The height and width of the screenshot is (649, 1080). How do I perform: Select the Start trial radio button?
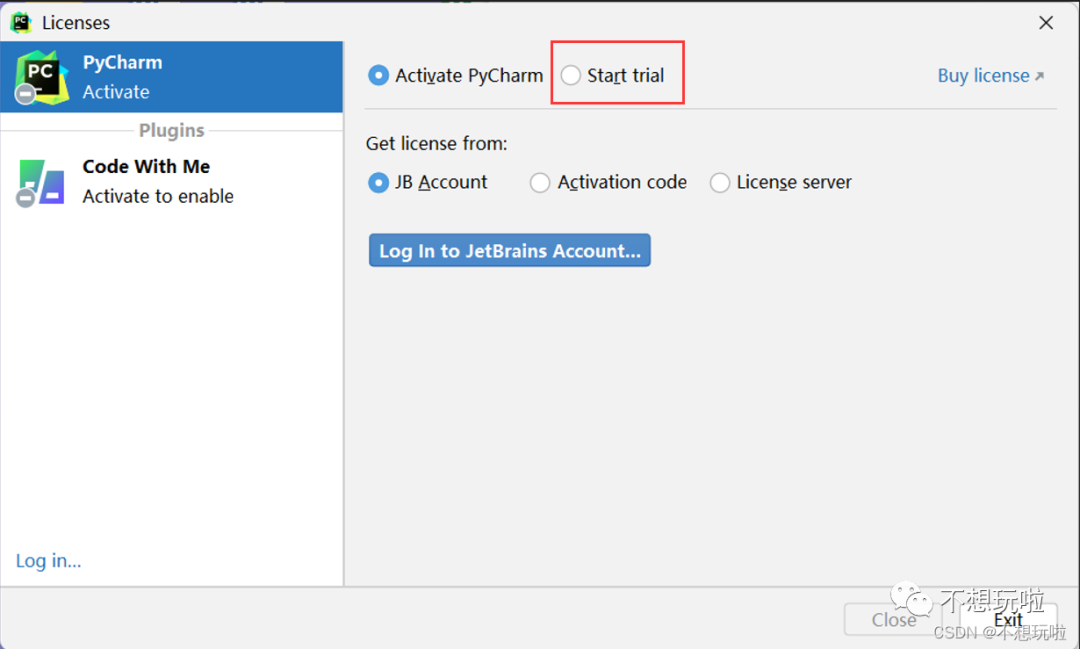point(571,75)
